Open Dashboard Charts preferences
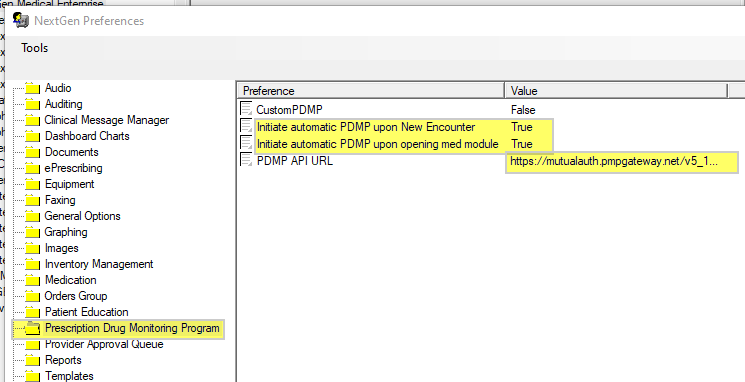The image size is (745, 382). [x=87, y=136]
